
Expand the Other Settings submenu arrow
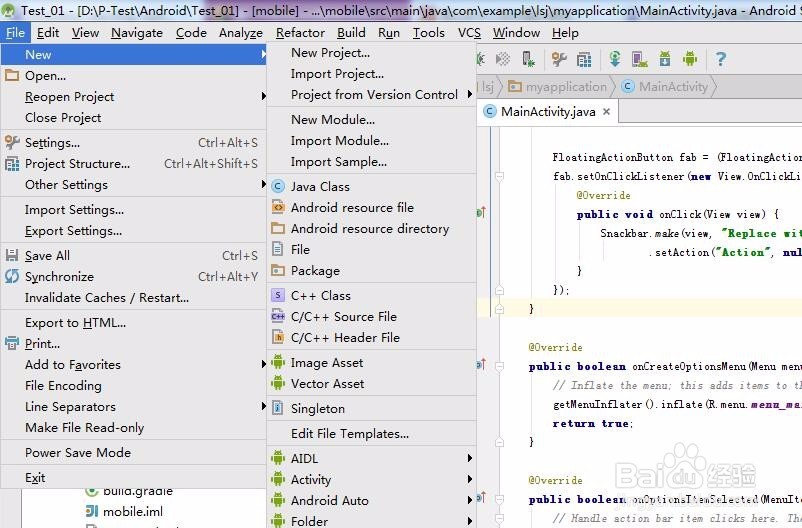point(263,184)
